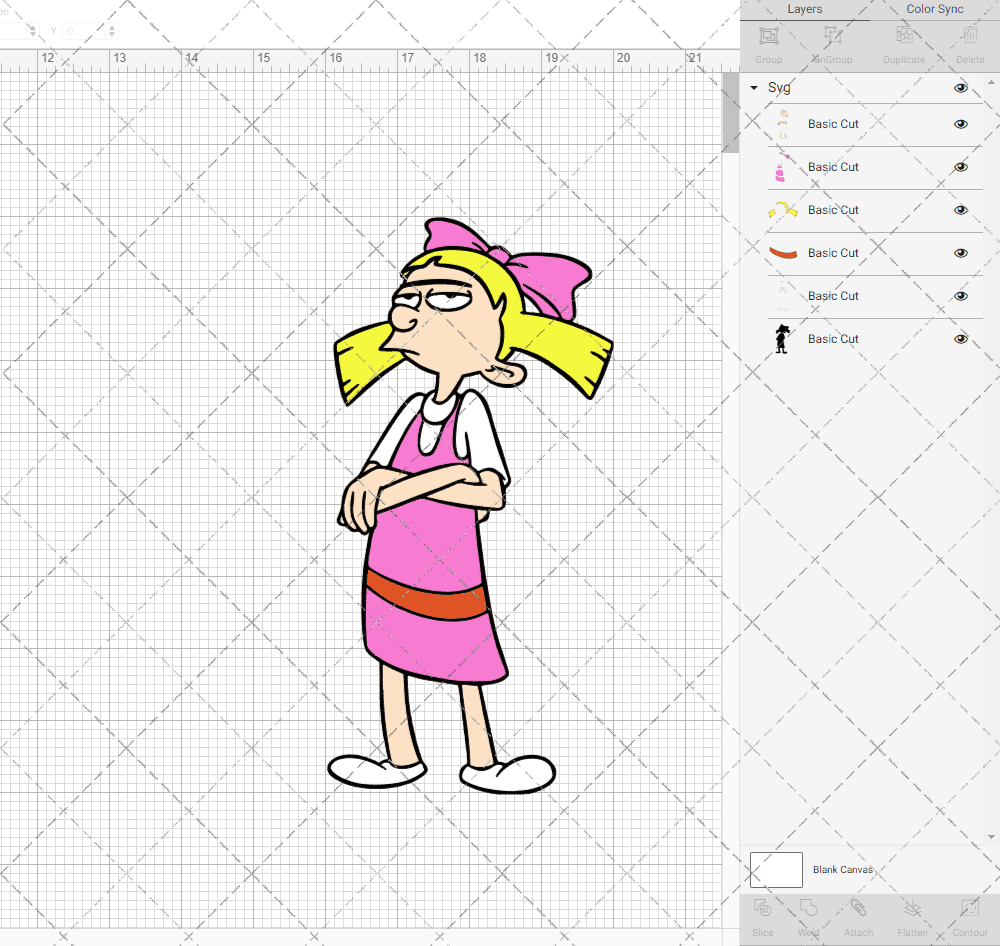Hide the black outline Basic Cut layer
This screenshot has height=946, width=1000.
tap(960, 339)
